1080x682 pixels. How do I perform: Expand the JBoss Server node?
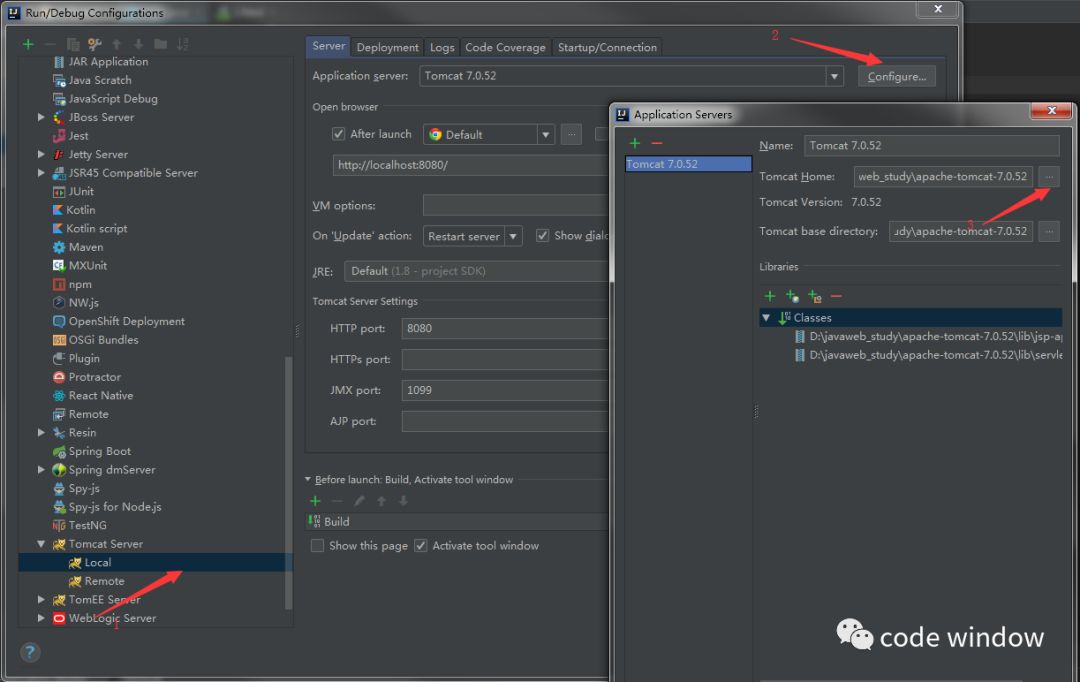coord(41,117)
